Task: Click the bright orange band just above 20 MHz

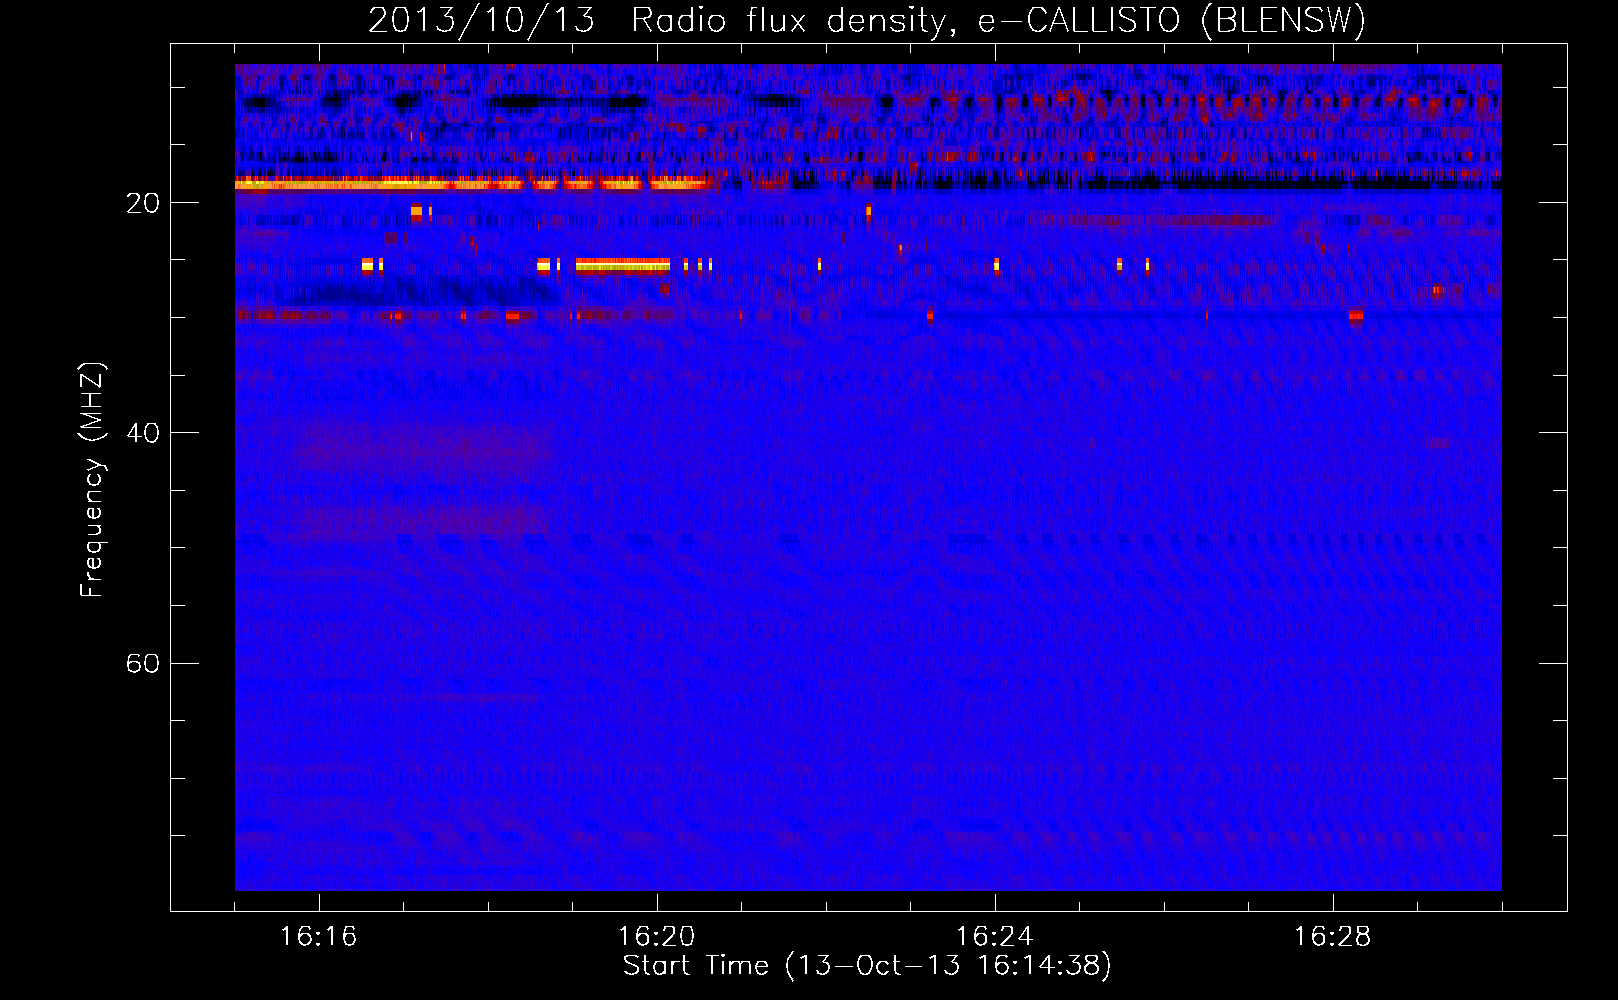Action: 475,183
